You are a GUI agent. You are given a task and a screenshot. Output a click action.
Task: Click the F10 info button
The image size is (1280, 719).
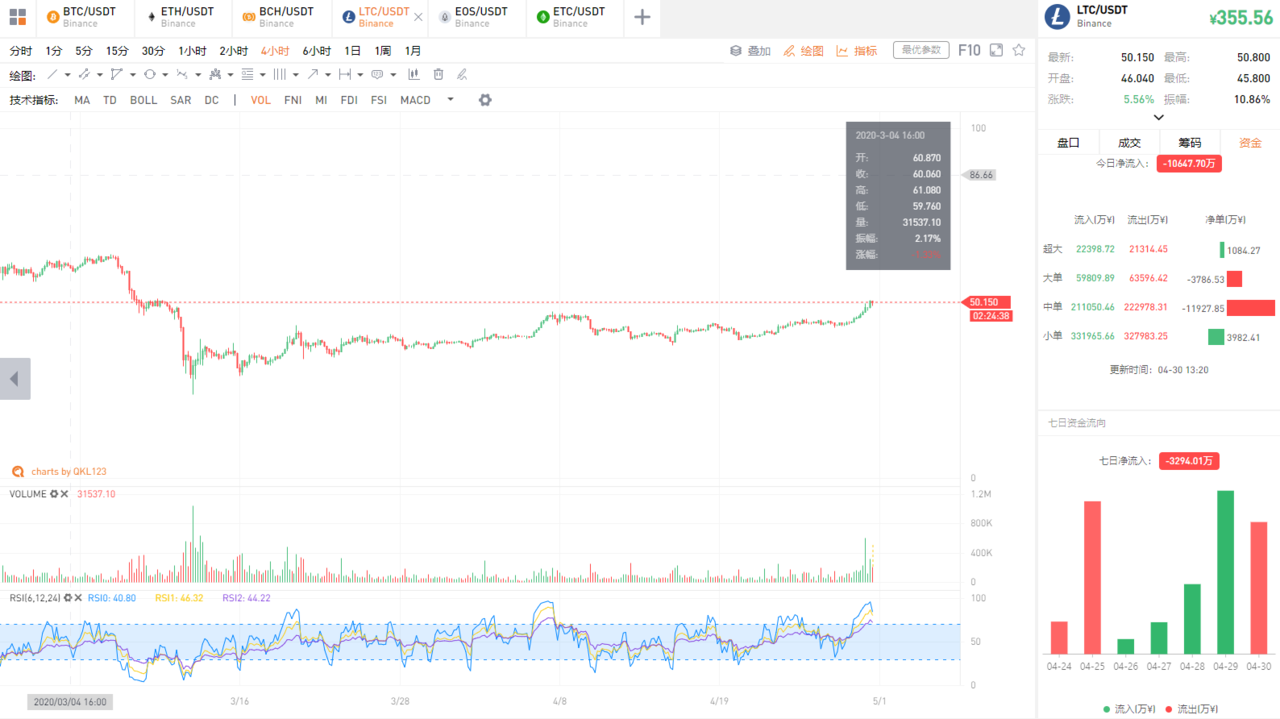[969, 50]
